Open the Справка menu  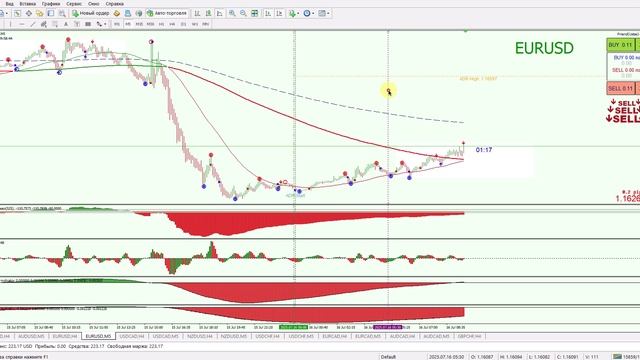(x=115, y=4)
